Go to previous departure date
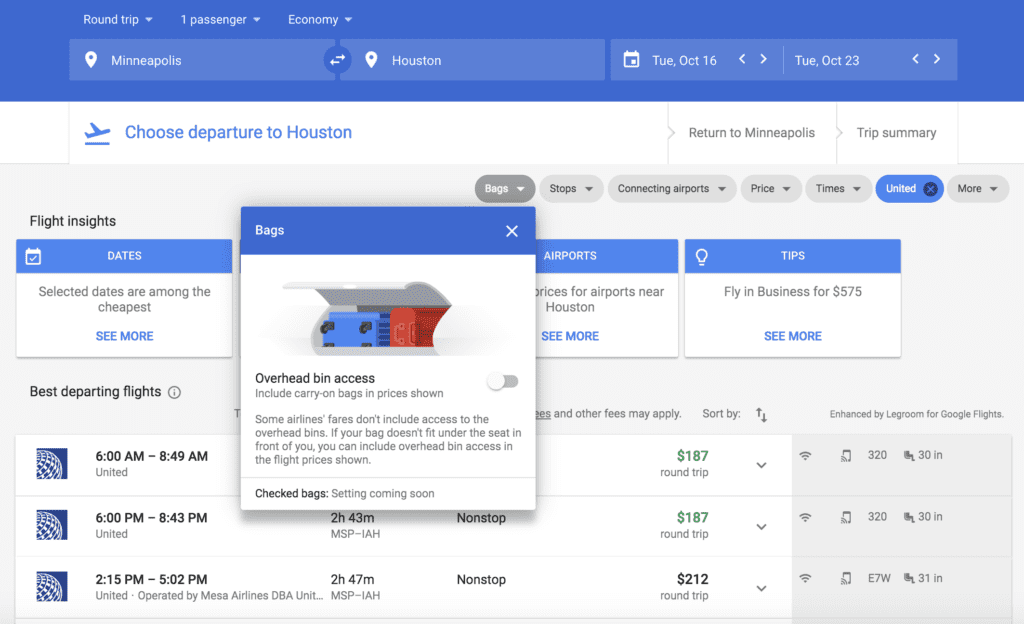Image resolution: width=1024 pixels, height=624 pixels. click(742, 60)
